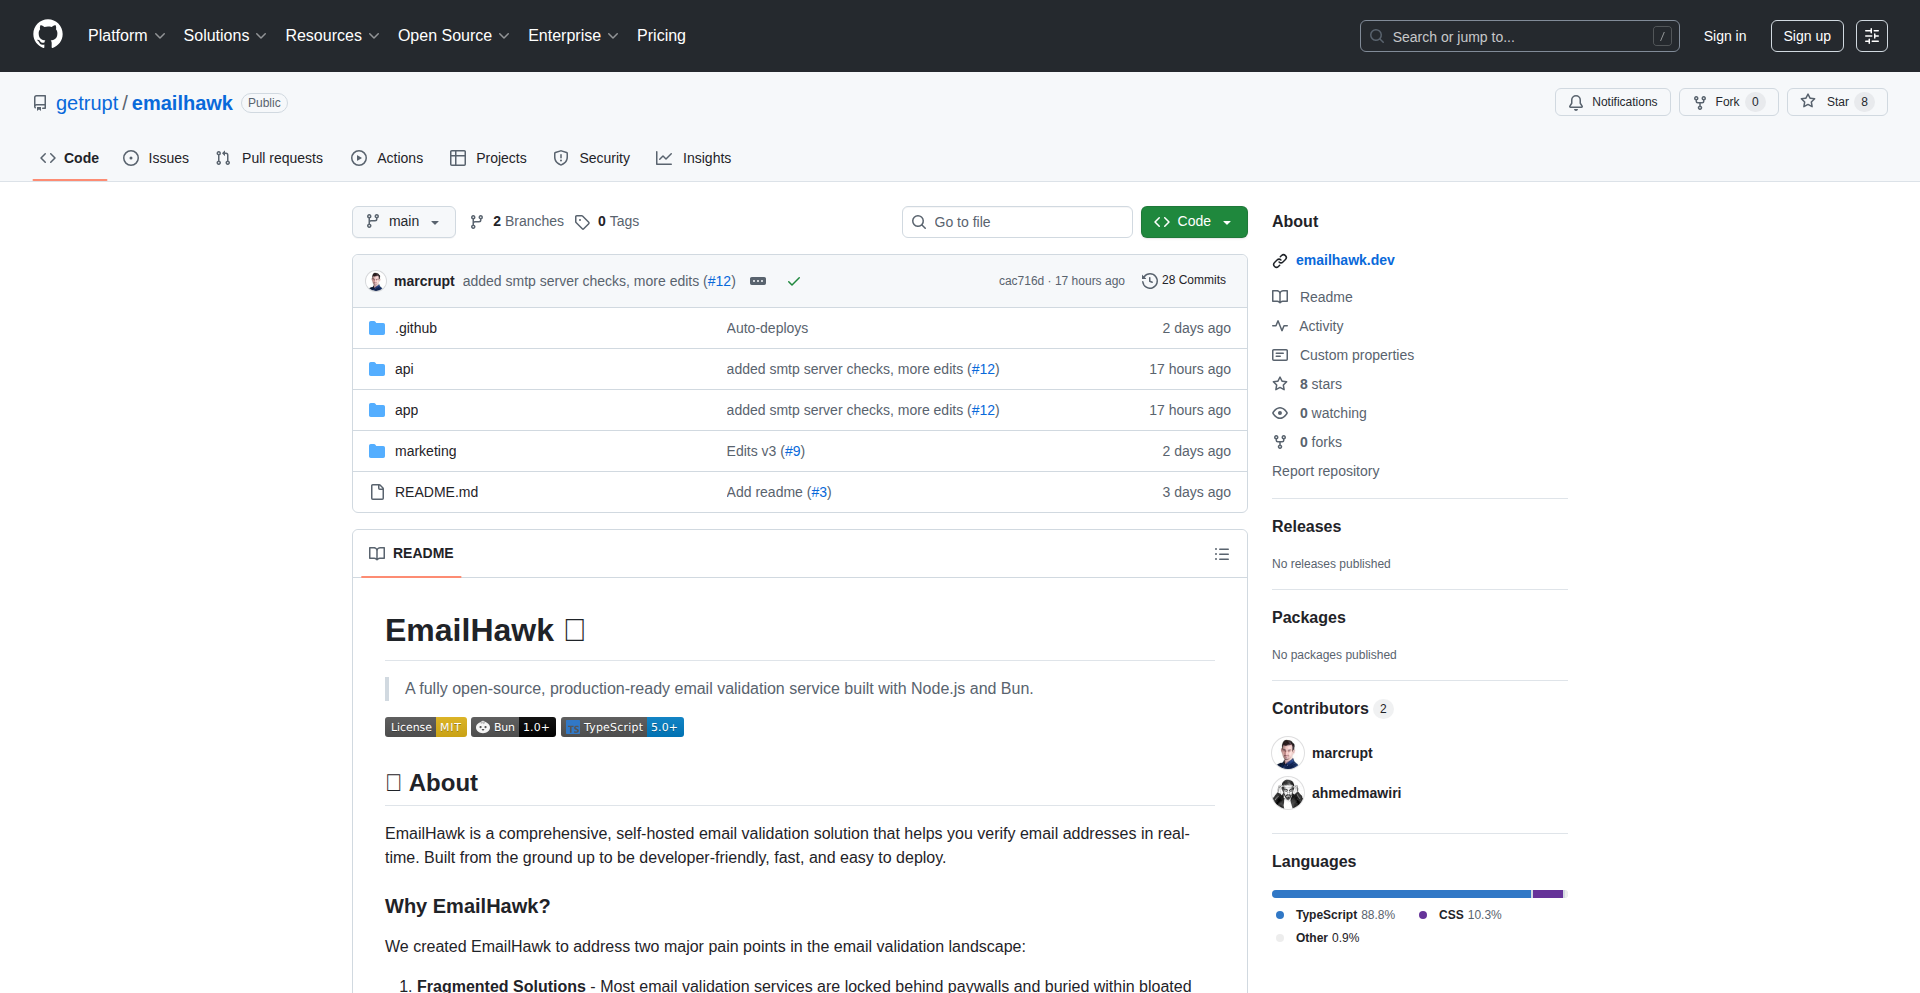Open the green Code dropdown button
Image resolution: width=1920 pixels, height=993 pixels.
[1194, 222]
